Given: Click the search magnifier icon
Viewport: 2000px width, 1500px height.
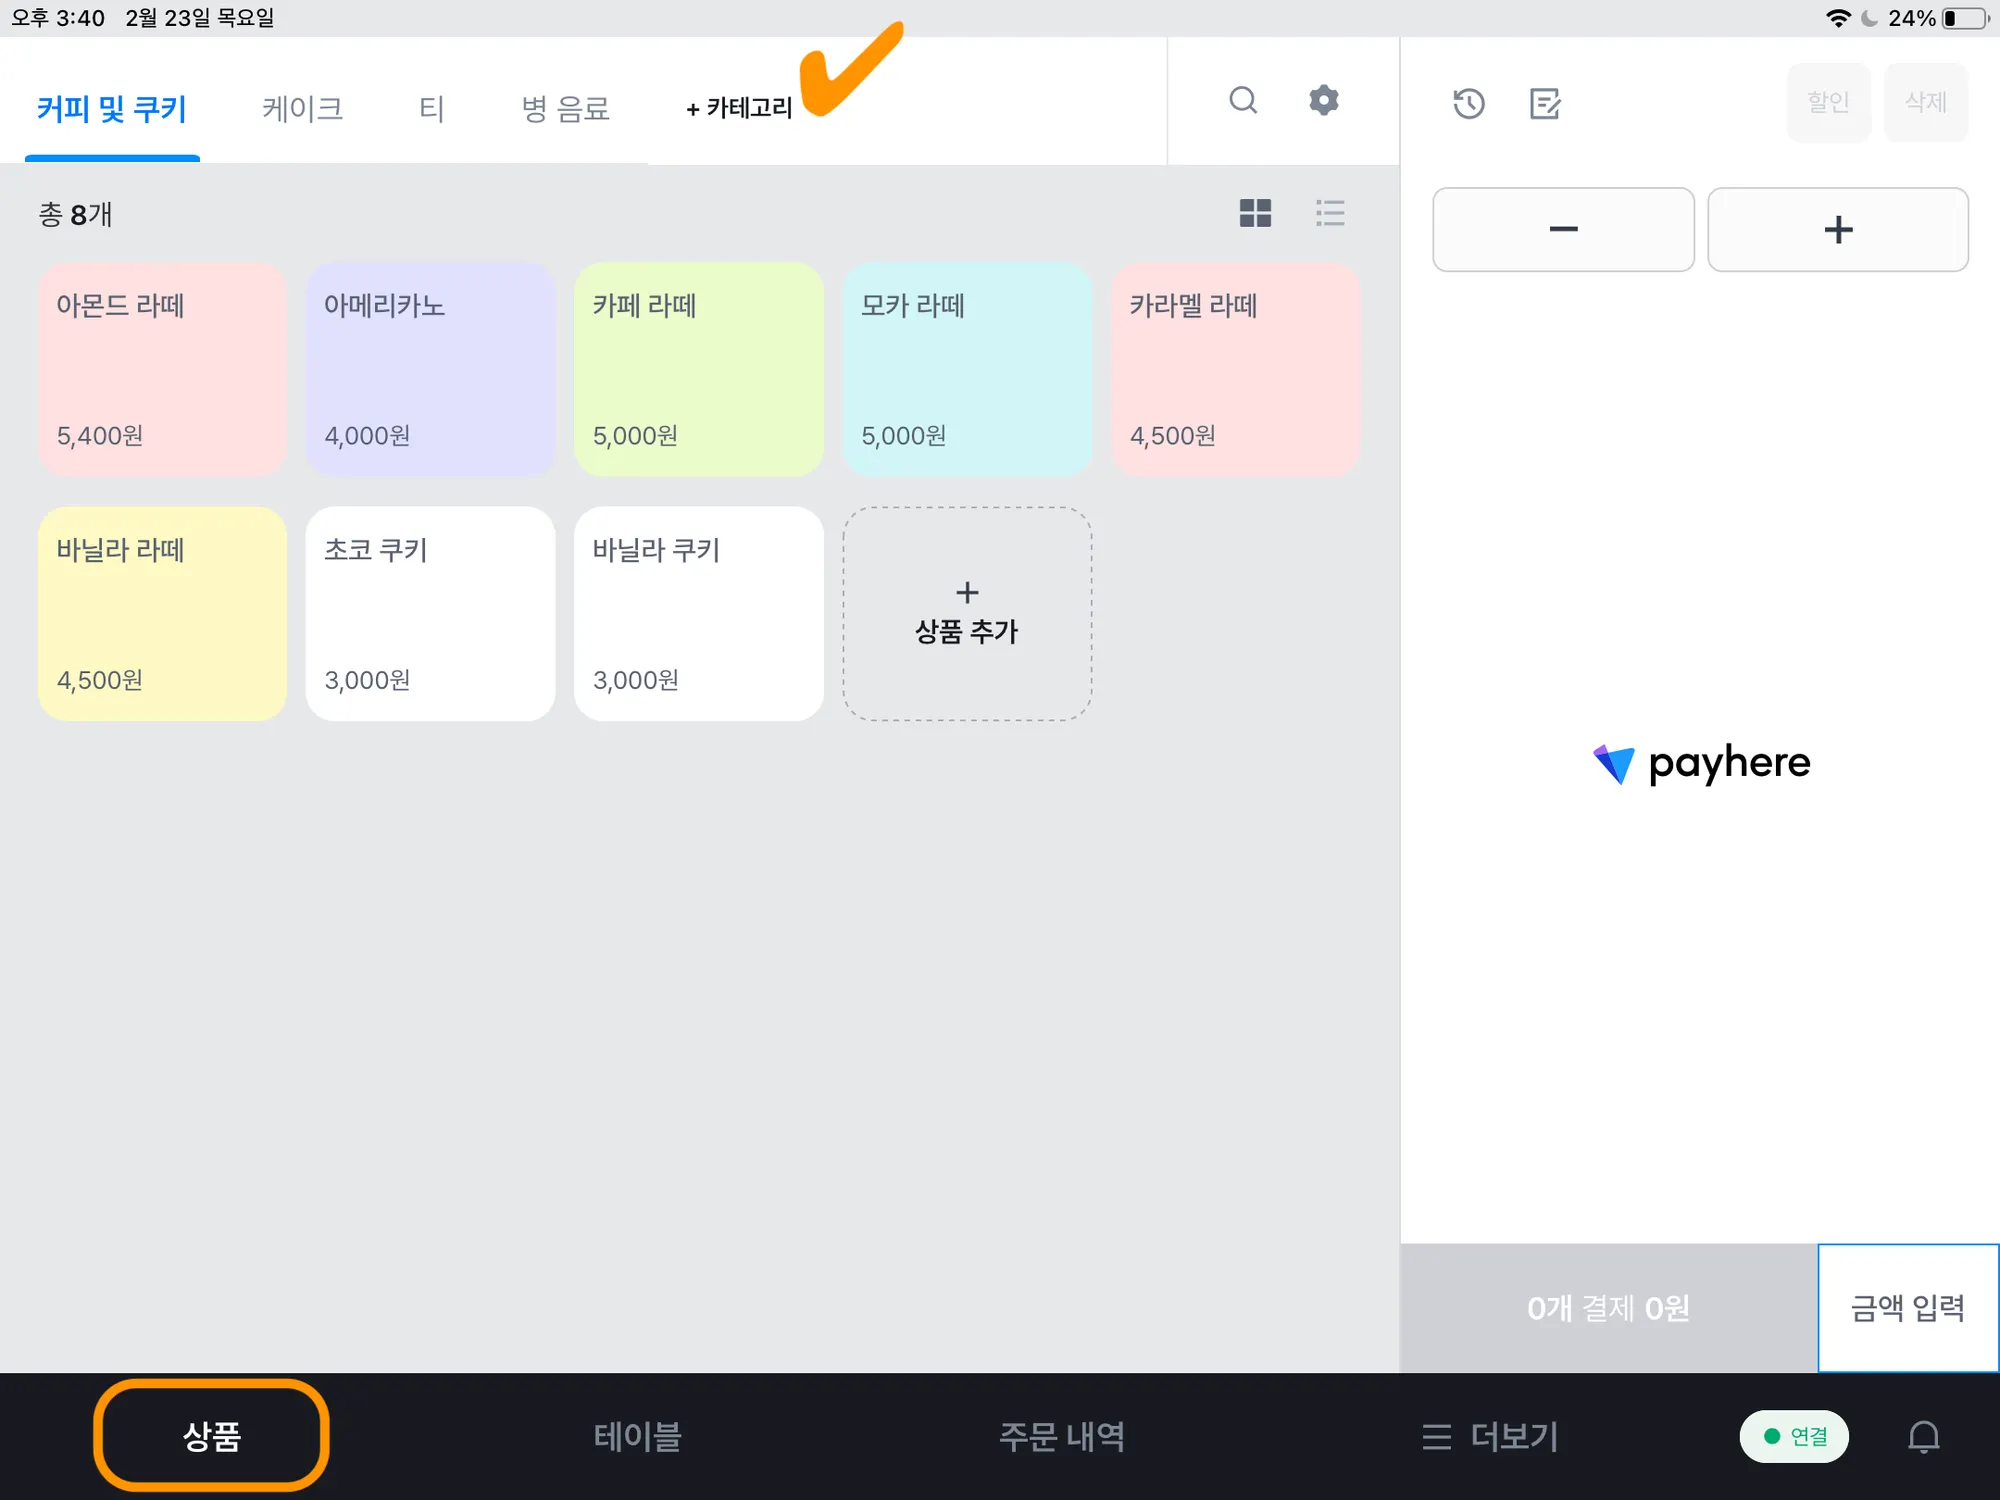Looking at the screenshot, I should [x=1243, y=100].
